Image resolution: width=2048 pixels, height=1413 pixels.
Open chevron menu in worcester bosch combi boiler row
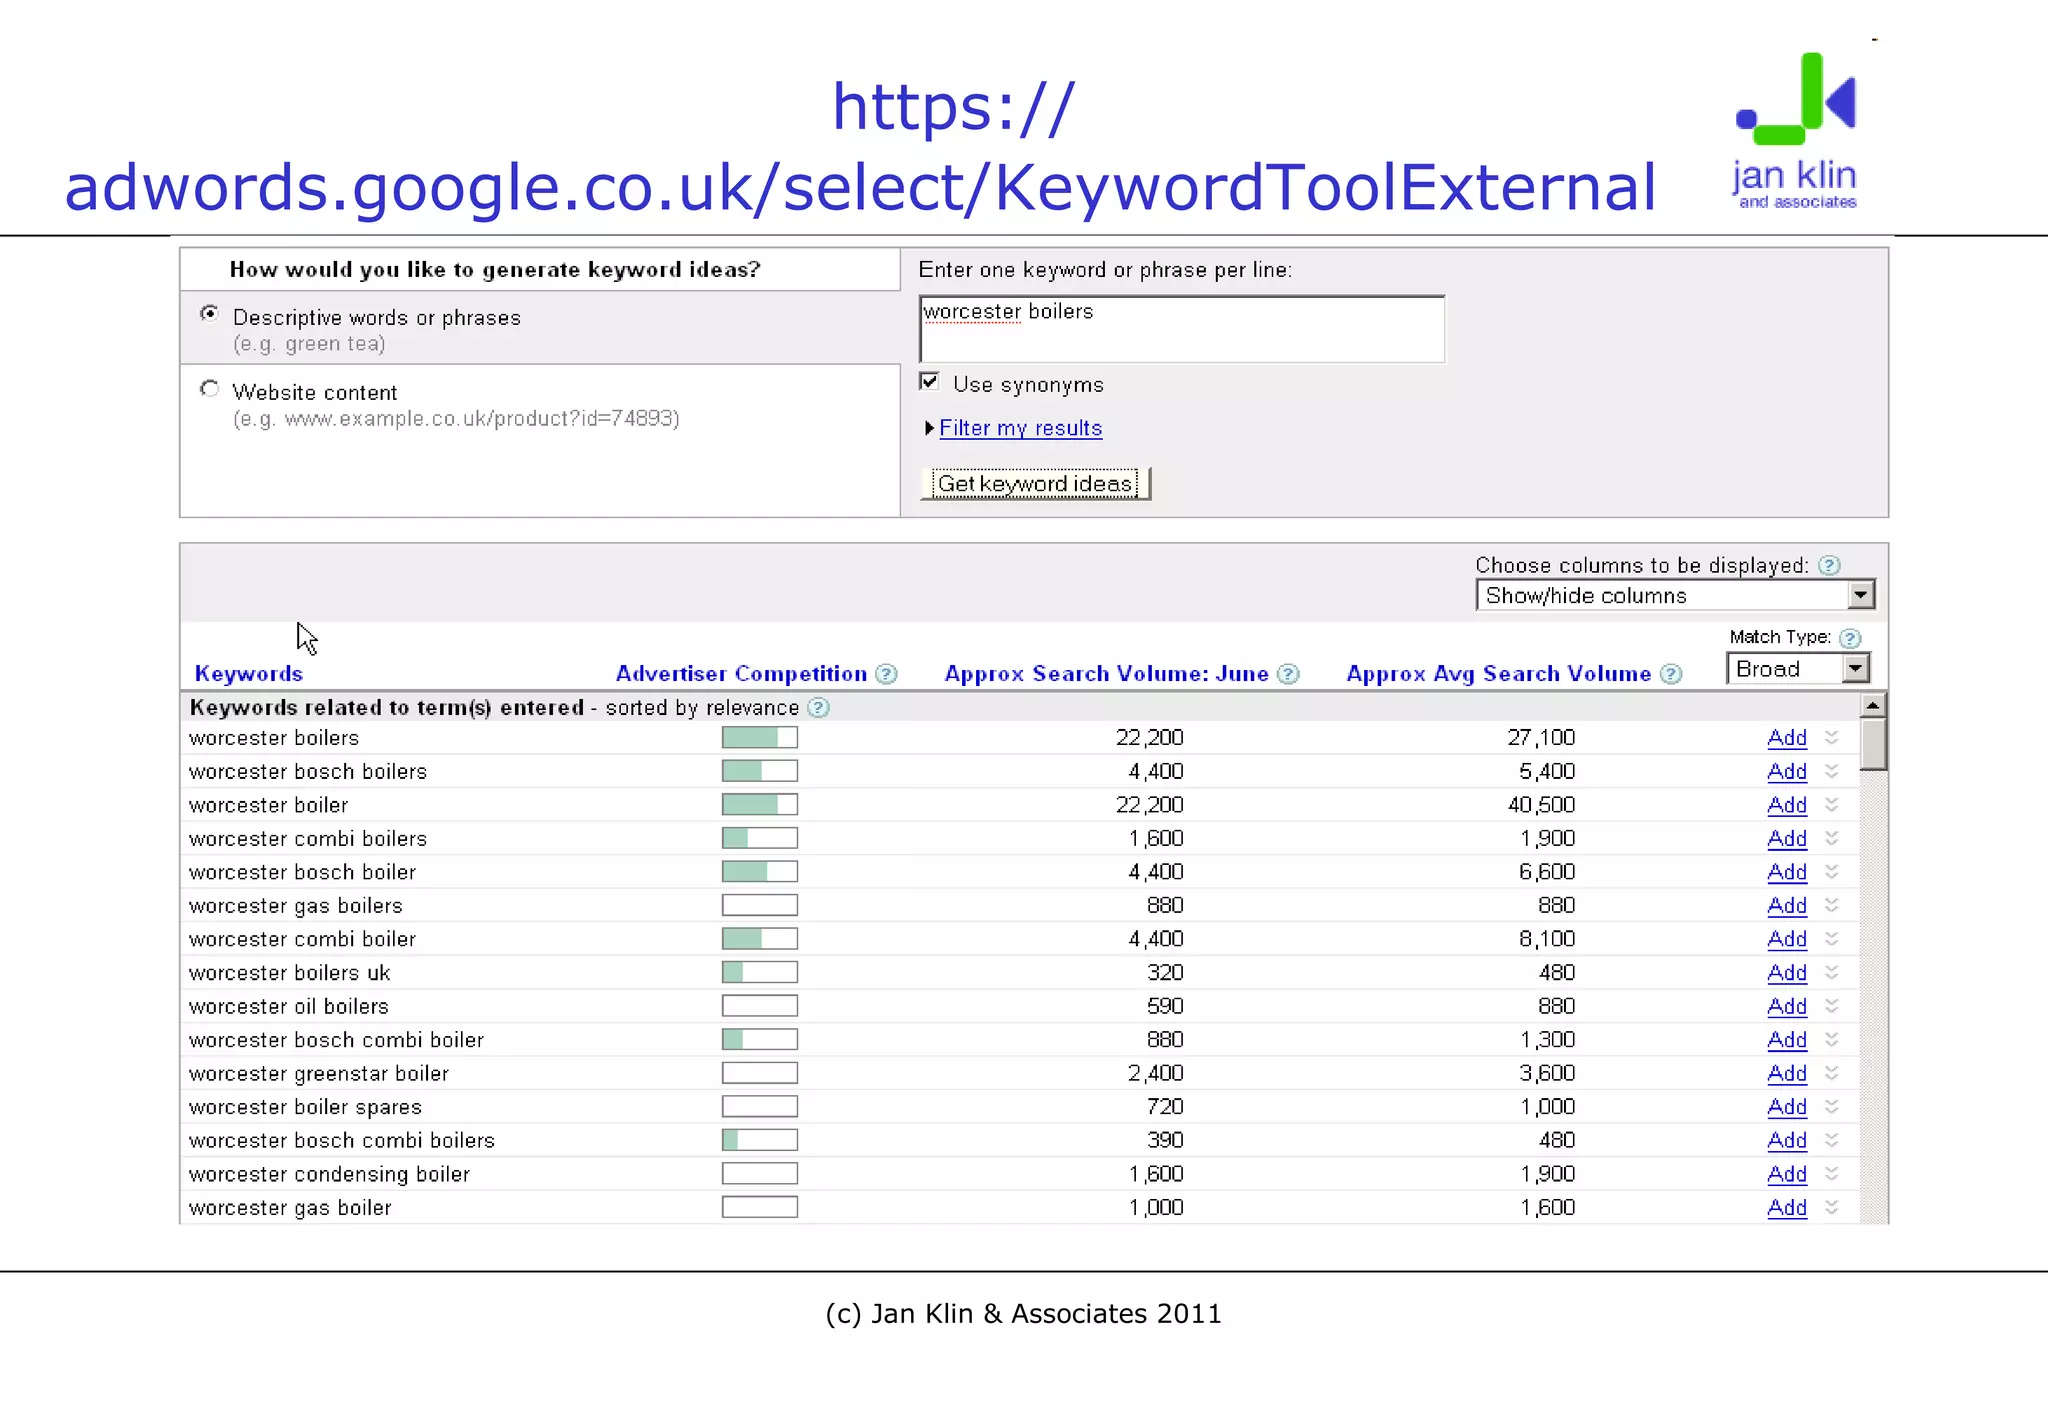pyautogui.click(x=1832, y=1039)
